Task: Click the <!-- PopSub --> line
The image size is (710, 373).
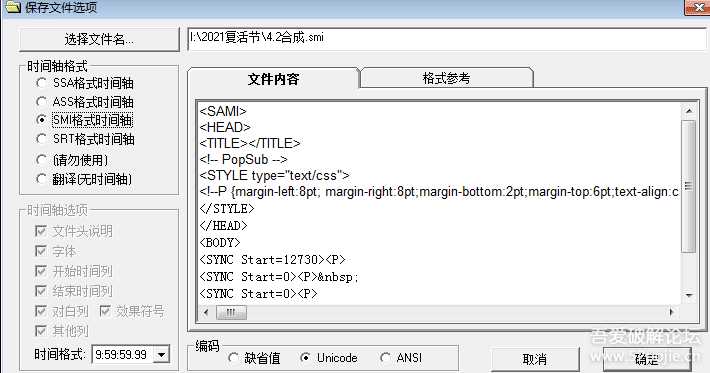Action: coord(244,159)
